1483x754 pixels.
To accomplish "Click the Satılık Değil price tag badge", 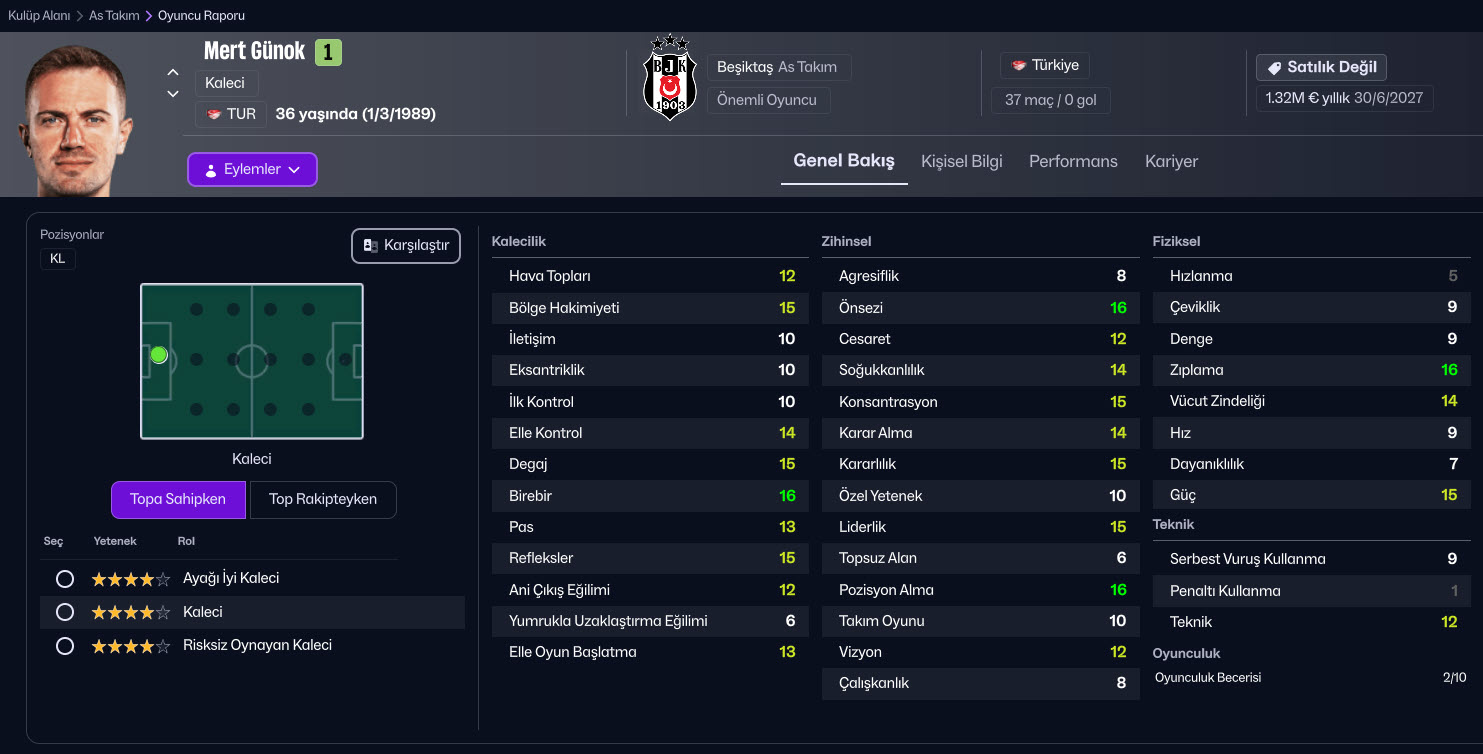I will [x=1321, y=67].
